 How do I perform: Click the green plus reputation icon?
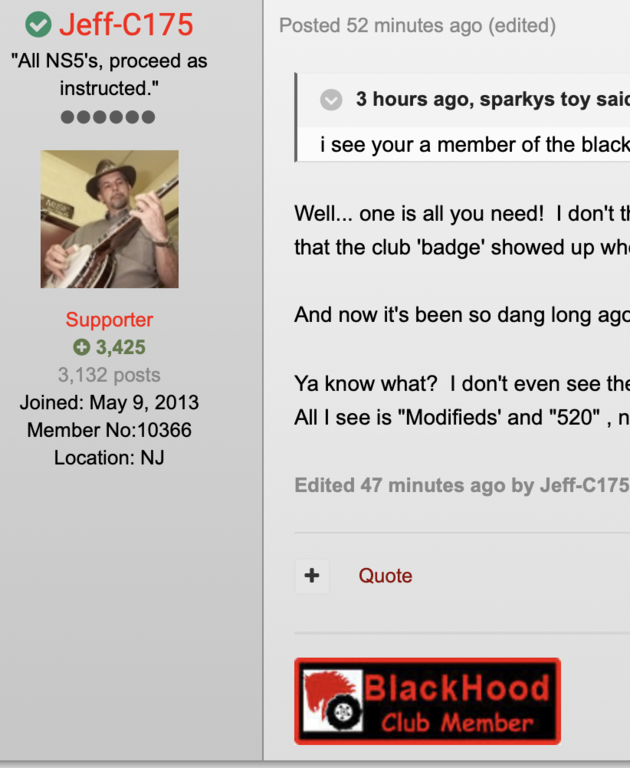(x=81, y=347)
